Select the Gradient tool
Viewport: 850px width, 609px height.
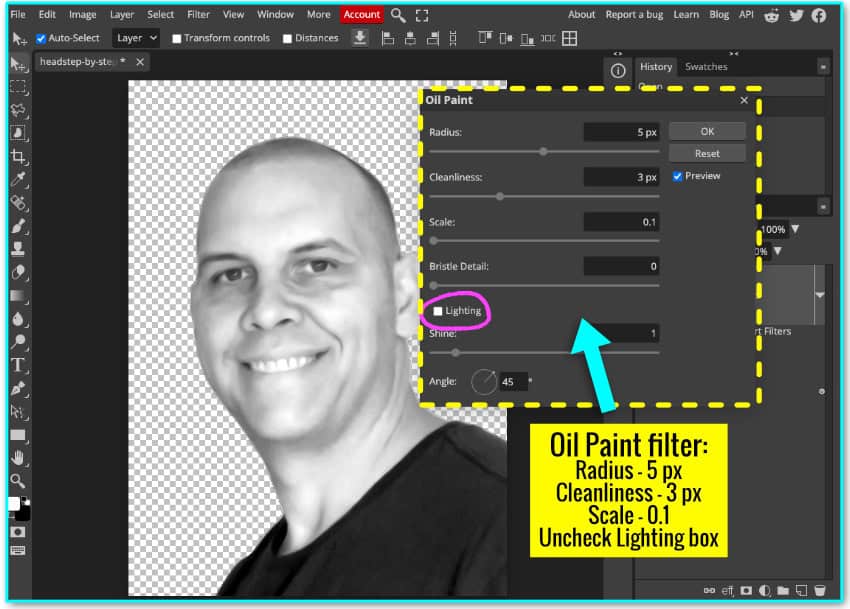pos(18,296)
